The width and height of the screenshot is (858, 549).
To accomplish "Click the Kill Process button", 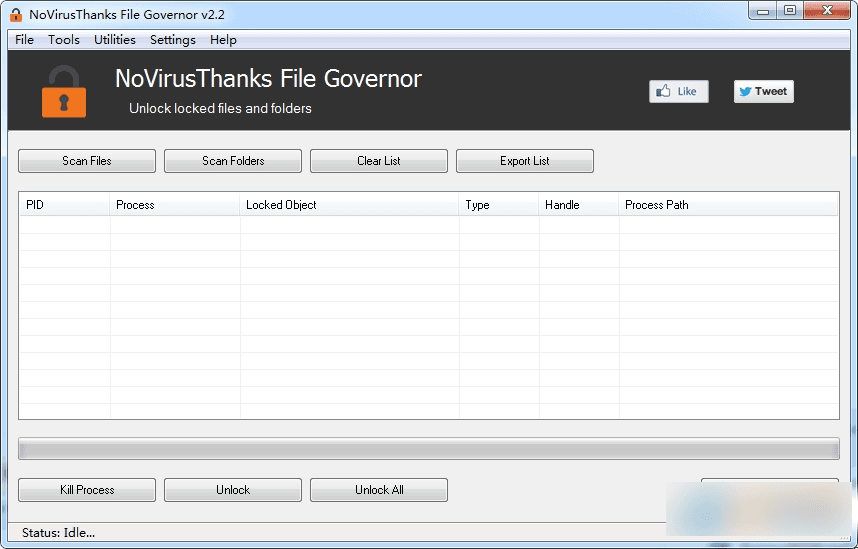I will click(87, 490).
